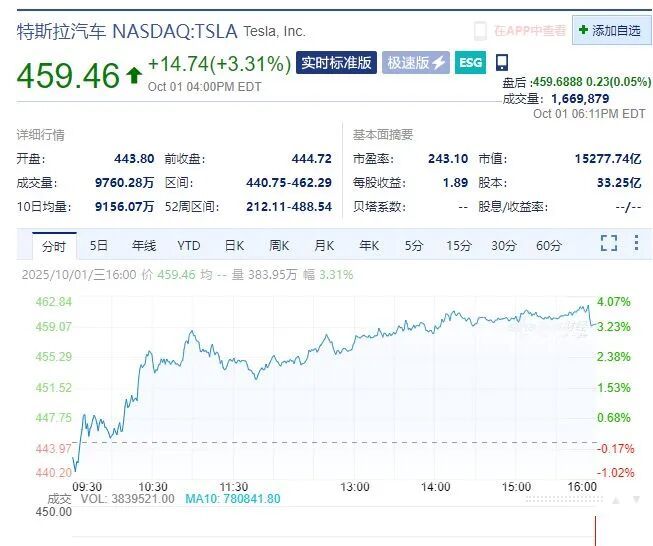The image size is (653, 546).
Task: Click the fullscreen chart icon
Action: coord(608,243)
